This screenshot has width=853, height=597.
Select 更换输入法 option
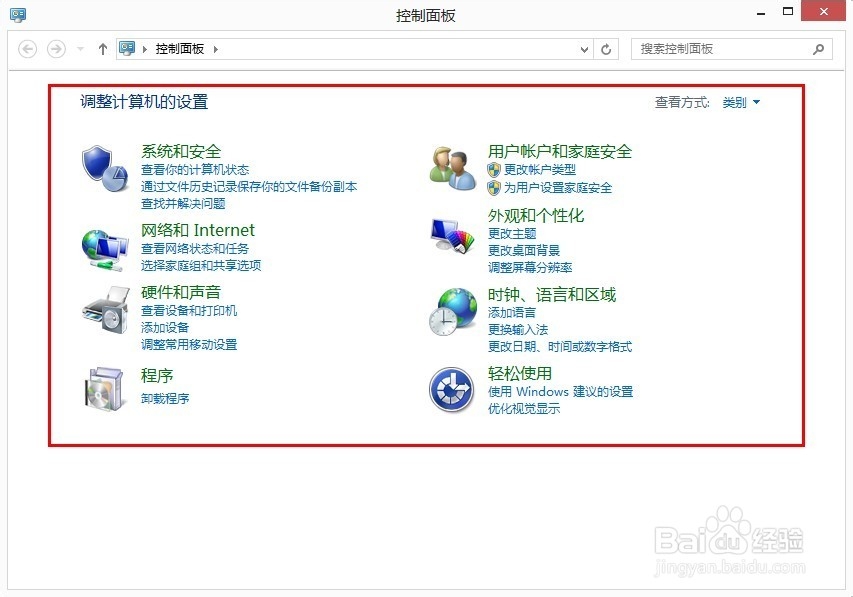point(518,330)
